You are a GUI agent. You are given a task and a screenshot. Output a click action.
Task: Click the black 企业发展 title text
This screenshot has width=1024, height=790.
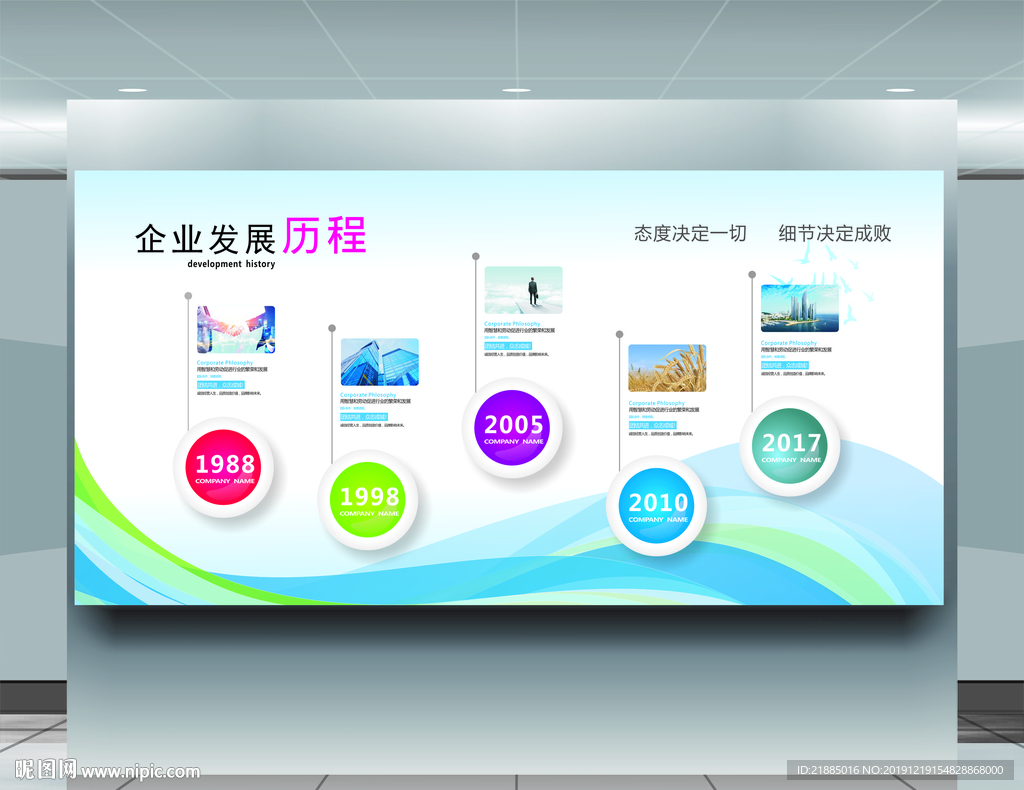(x=206, y=239)
